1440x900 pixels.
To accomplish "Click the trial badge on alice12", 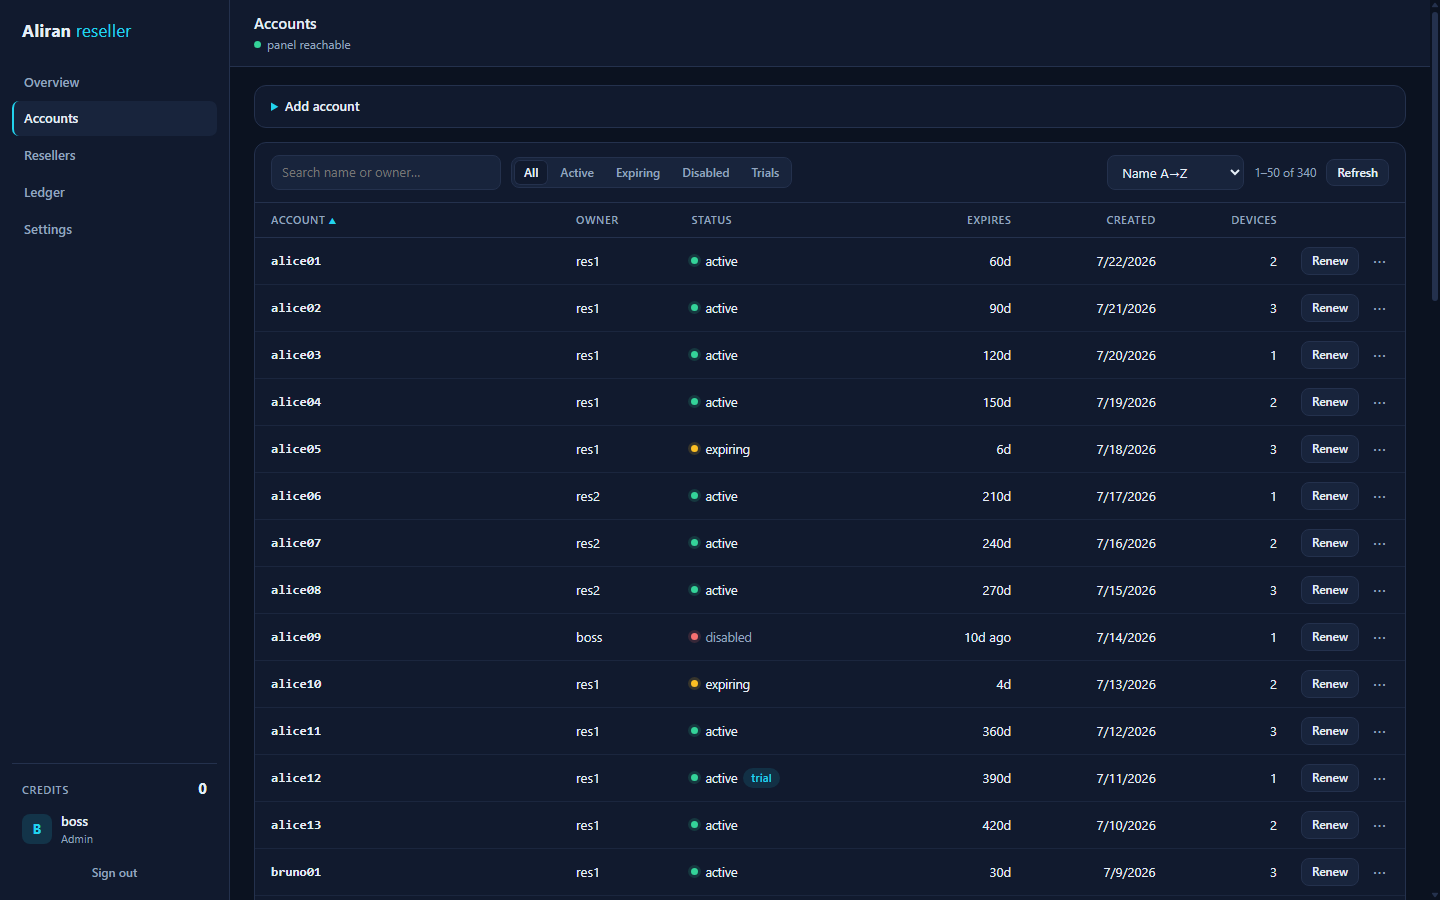I will pos(761,778).
